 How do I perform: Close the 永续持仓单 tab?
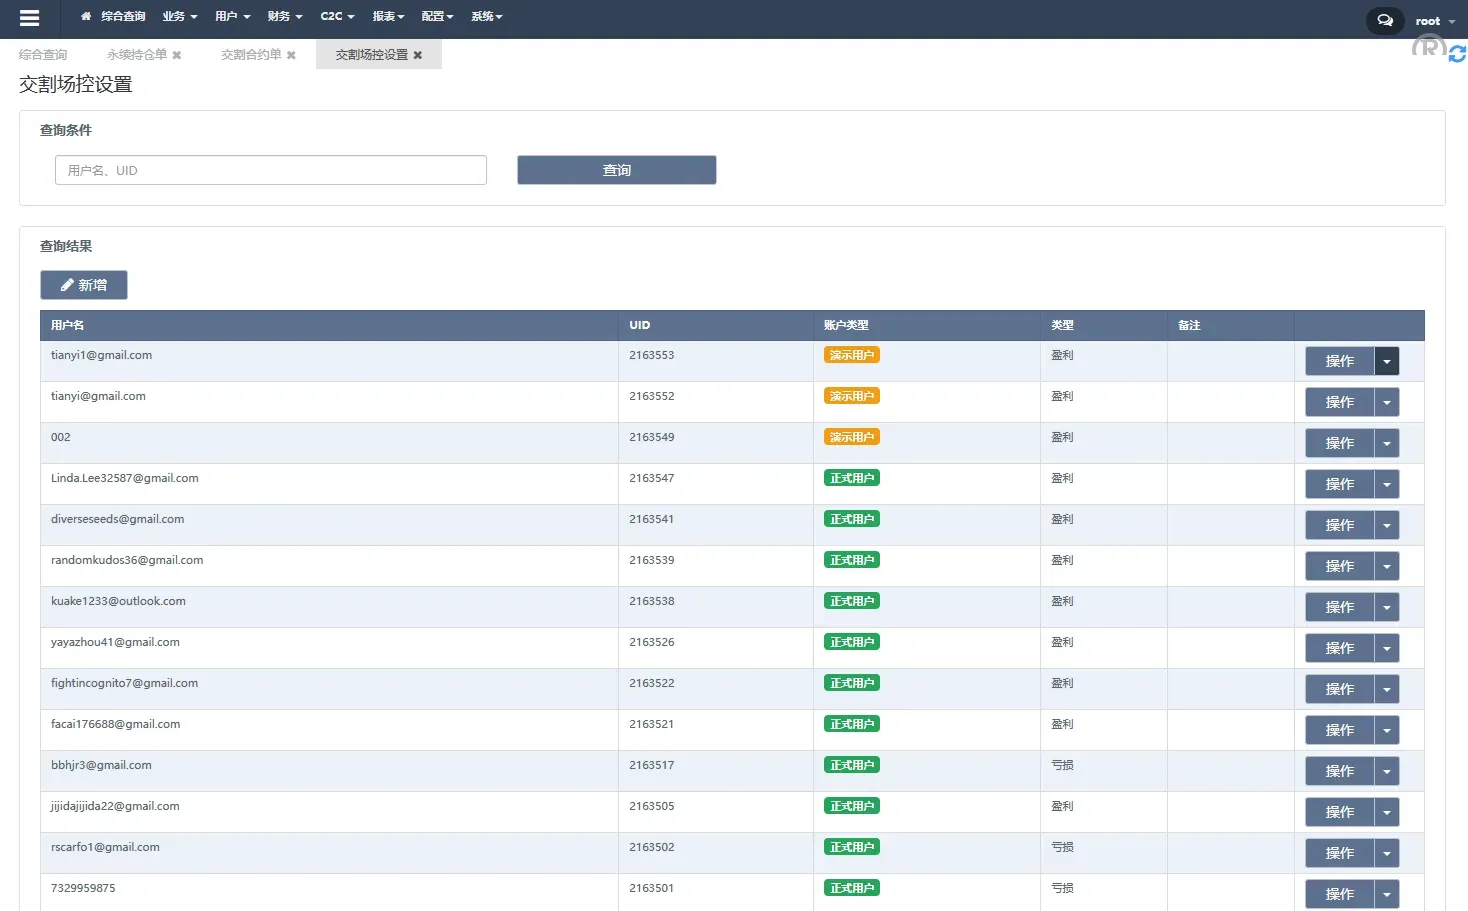click(177, 55)
